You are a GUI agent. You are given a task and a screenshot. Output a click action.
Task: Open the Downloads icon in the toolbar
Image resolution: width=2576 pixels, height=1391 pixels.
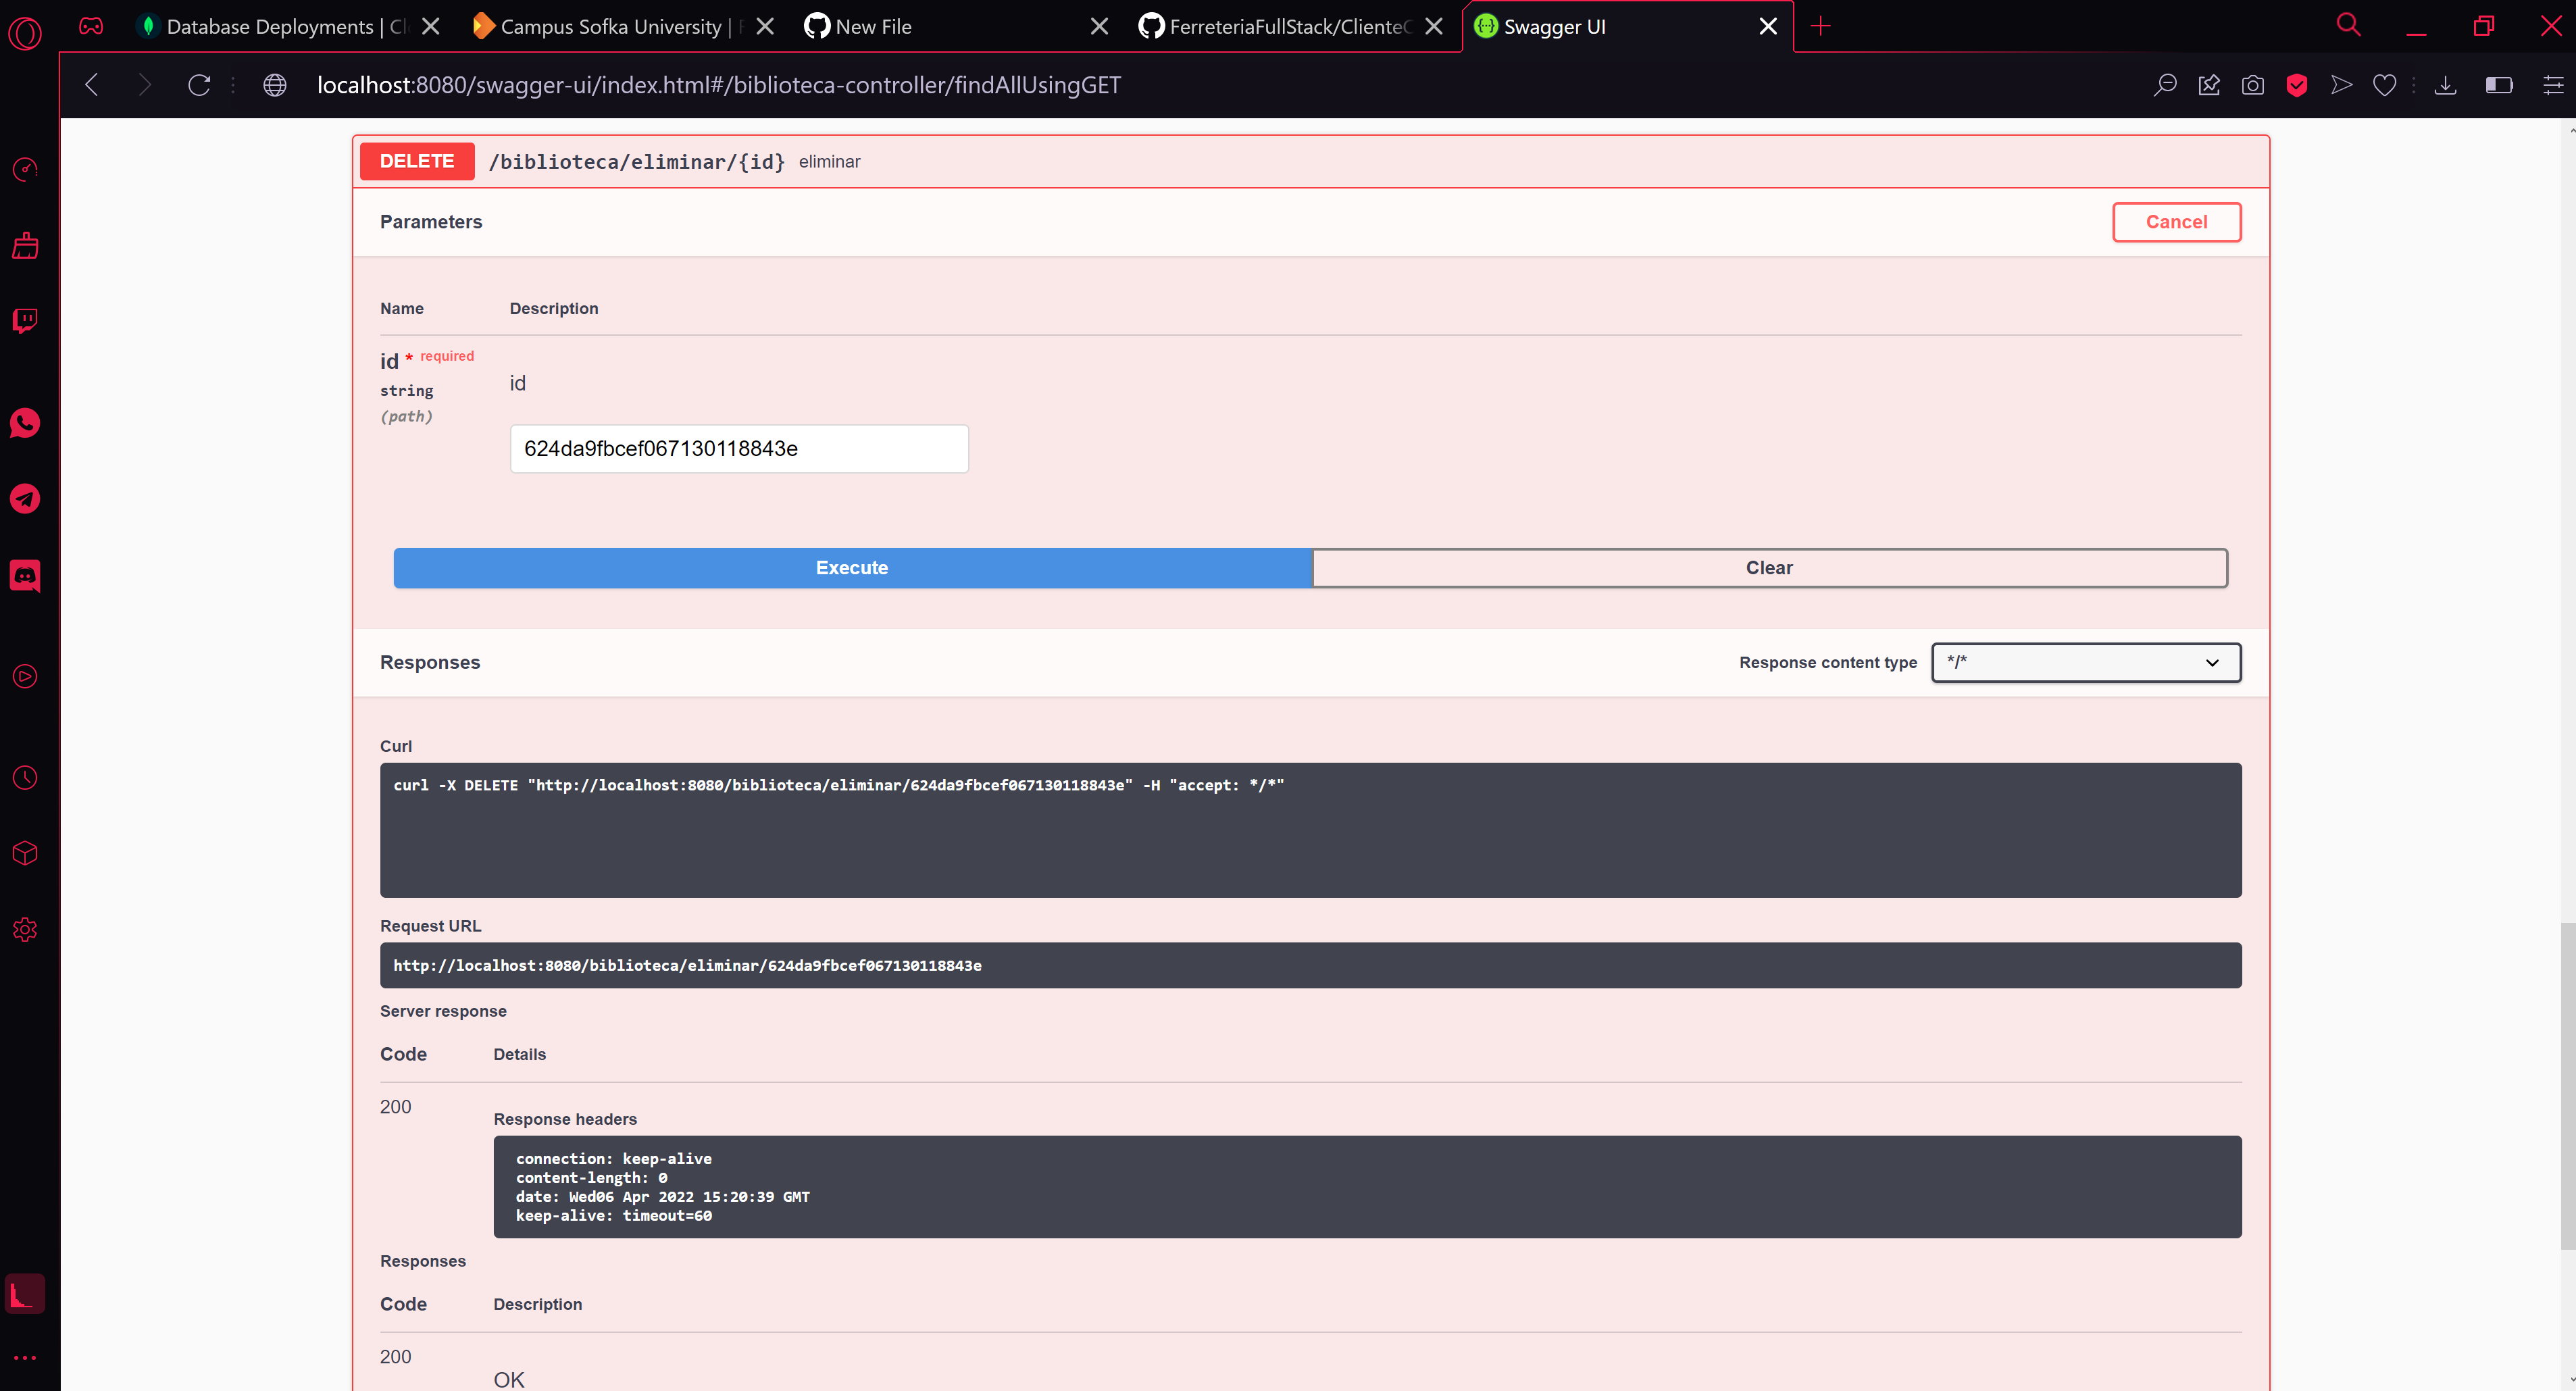pos(2445,85)
